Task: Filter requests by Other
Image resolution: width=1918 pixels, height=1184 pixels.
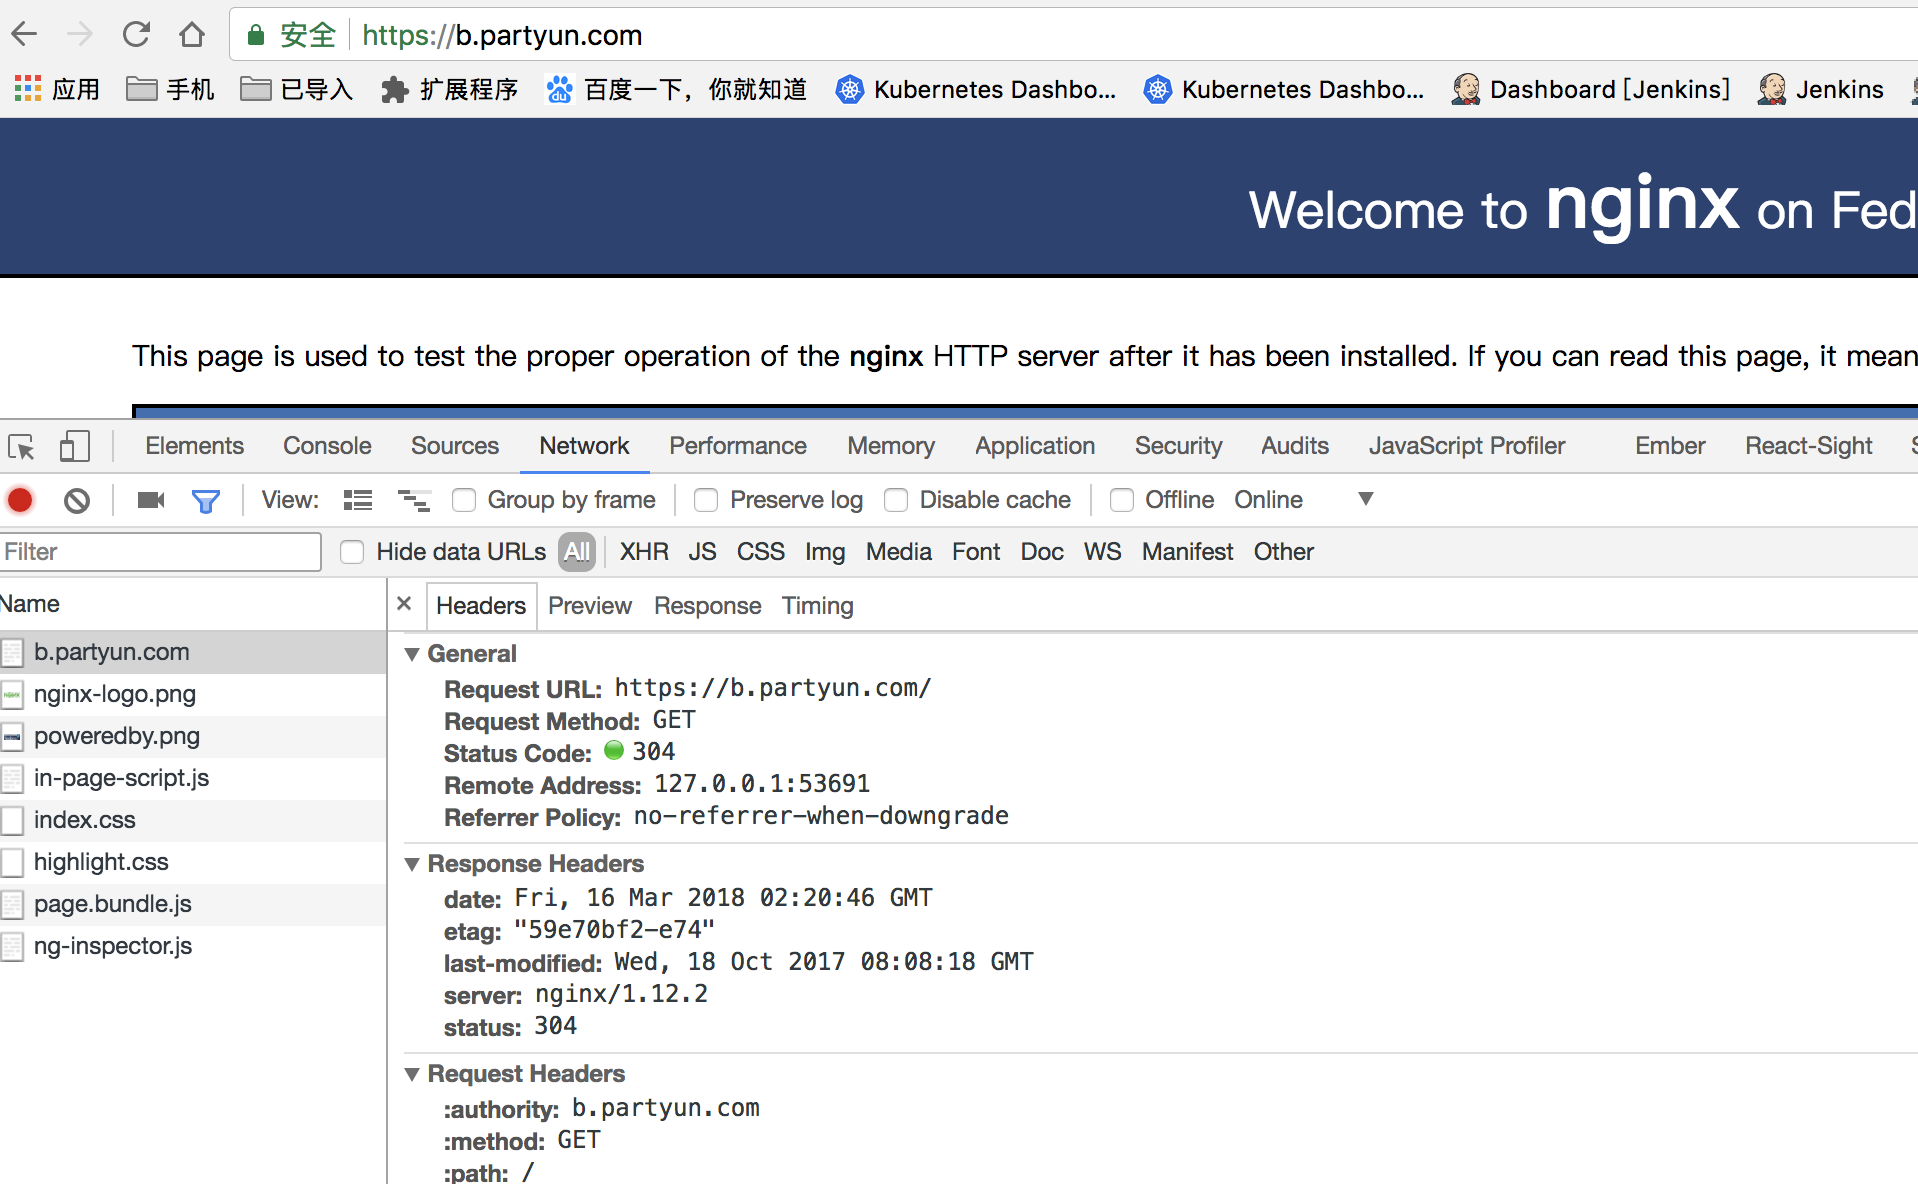Action: 1284,552
